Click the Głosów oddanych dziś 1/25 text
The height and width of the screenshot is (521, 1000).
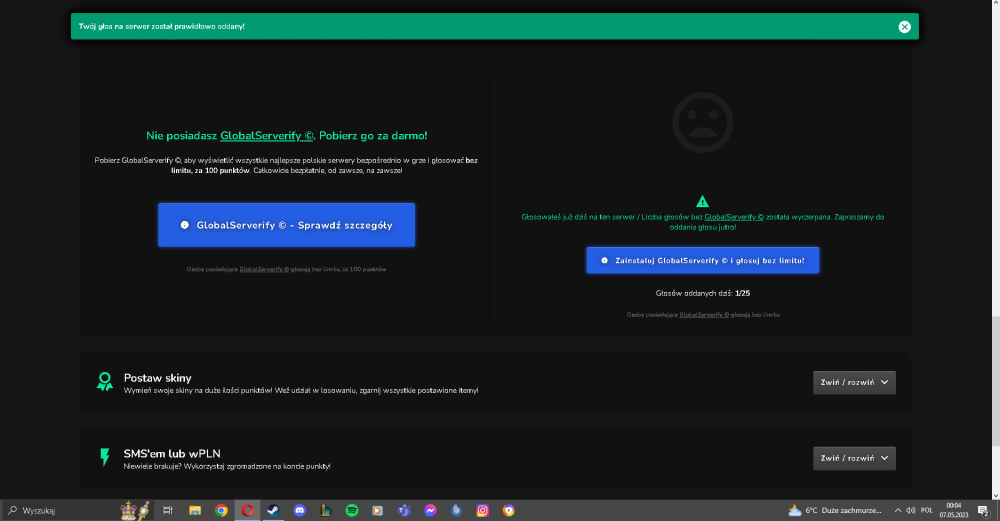[x=703, y=293]
